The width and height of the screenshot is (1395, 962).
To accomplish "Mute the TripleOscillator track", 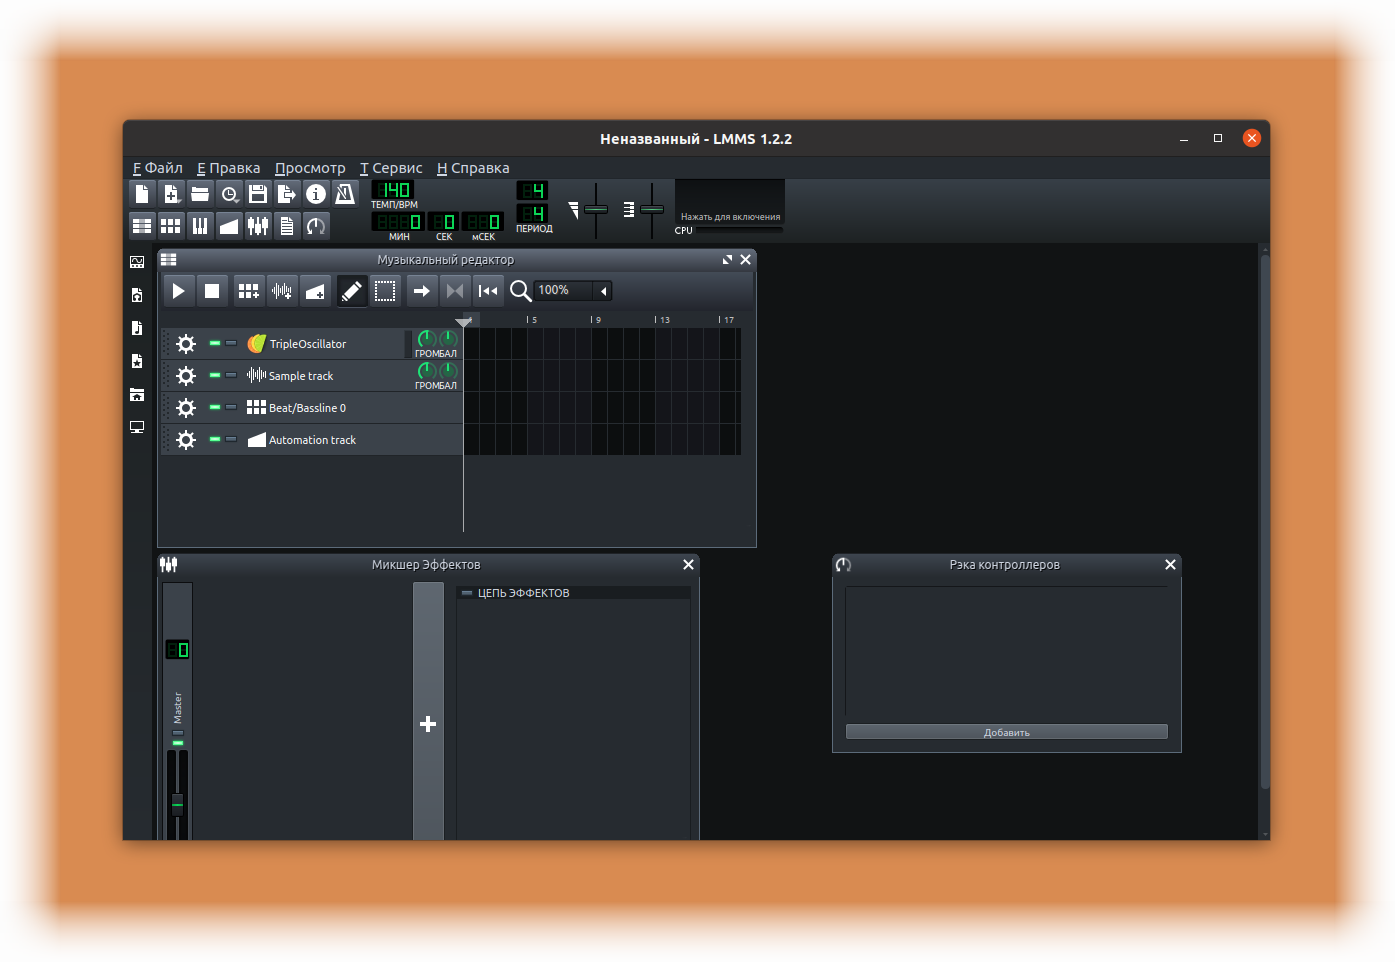I will point(215,343).
